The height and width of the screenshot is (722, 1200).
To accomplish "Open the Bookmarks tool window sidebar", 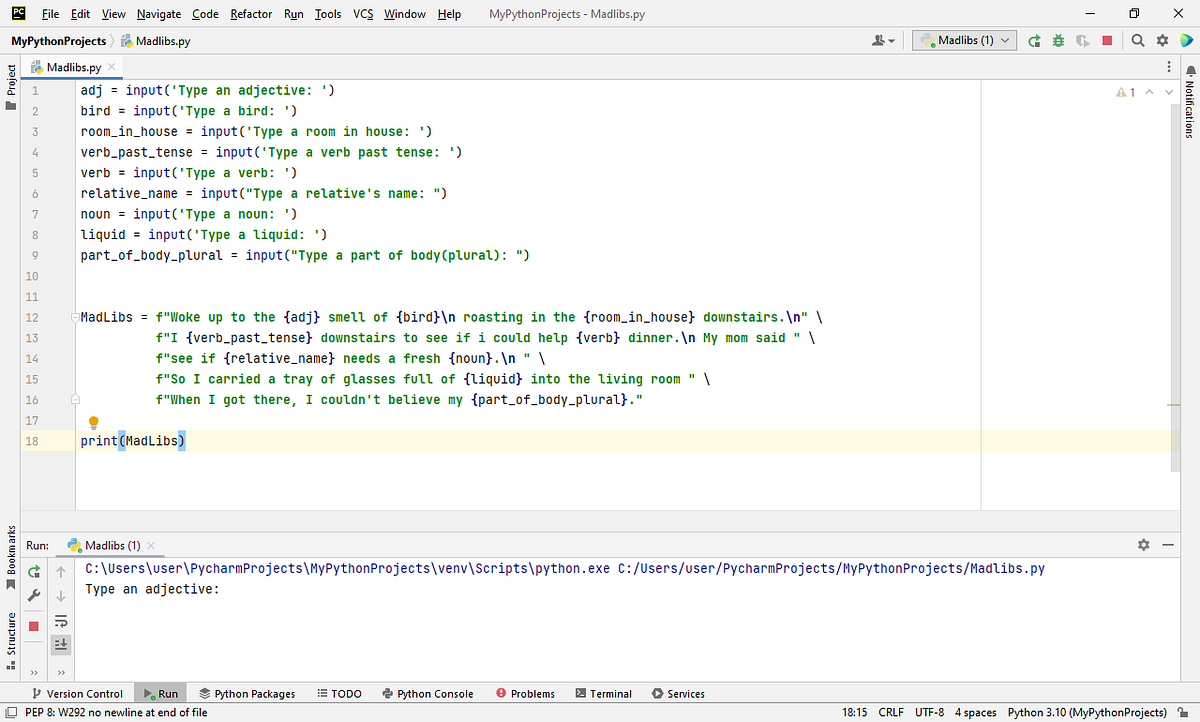I will pyautogui.click(x=11, y=559).
